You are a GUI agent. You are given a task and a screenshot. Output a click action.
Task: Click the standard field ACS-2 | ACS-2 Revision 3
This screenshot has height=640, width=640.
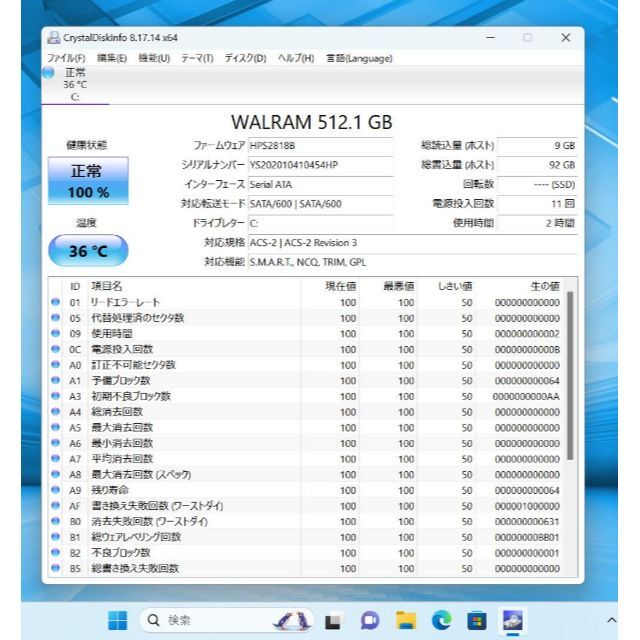tap(413, 243)
